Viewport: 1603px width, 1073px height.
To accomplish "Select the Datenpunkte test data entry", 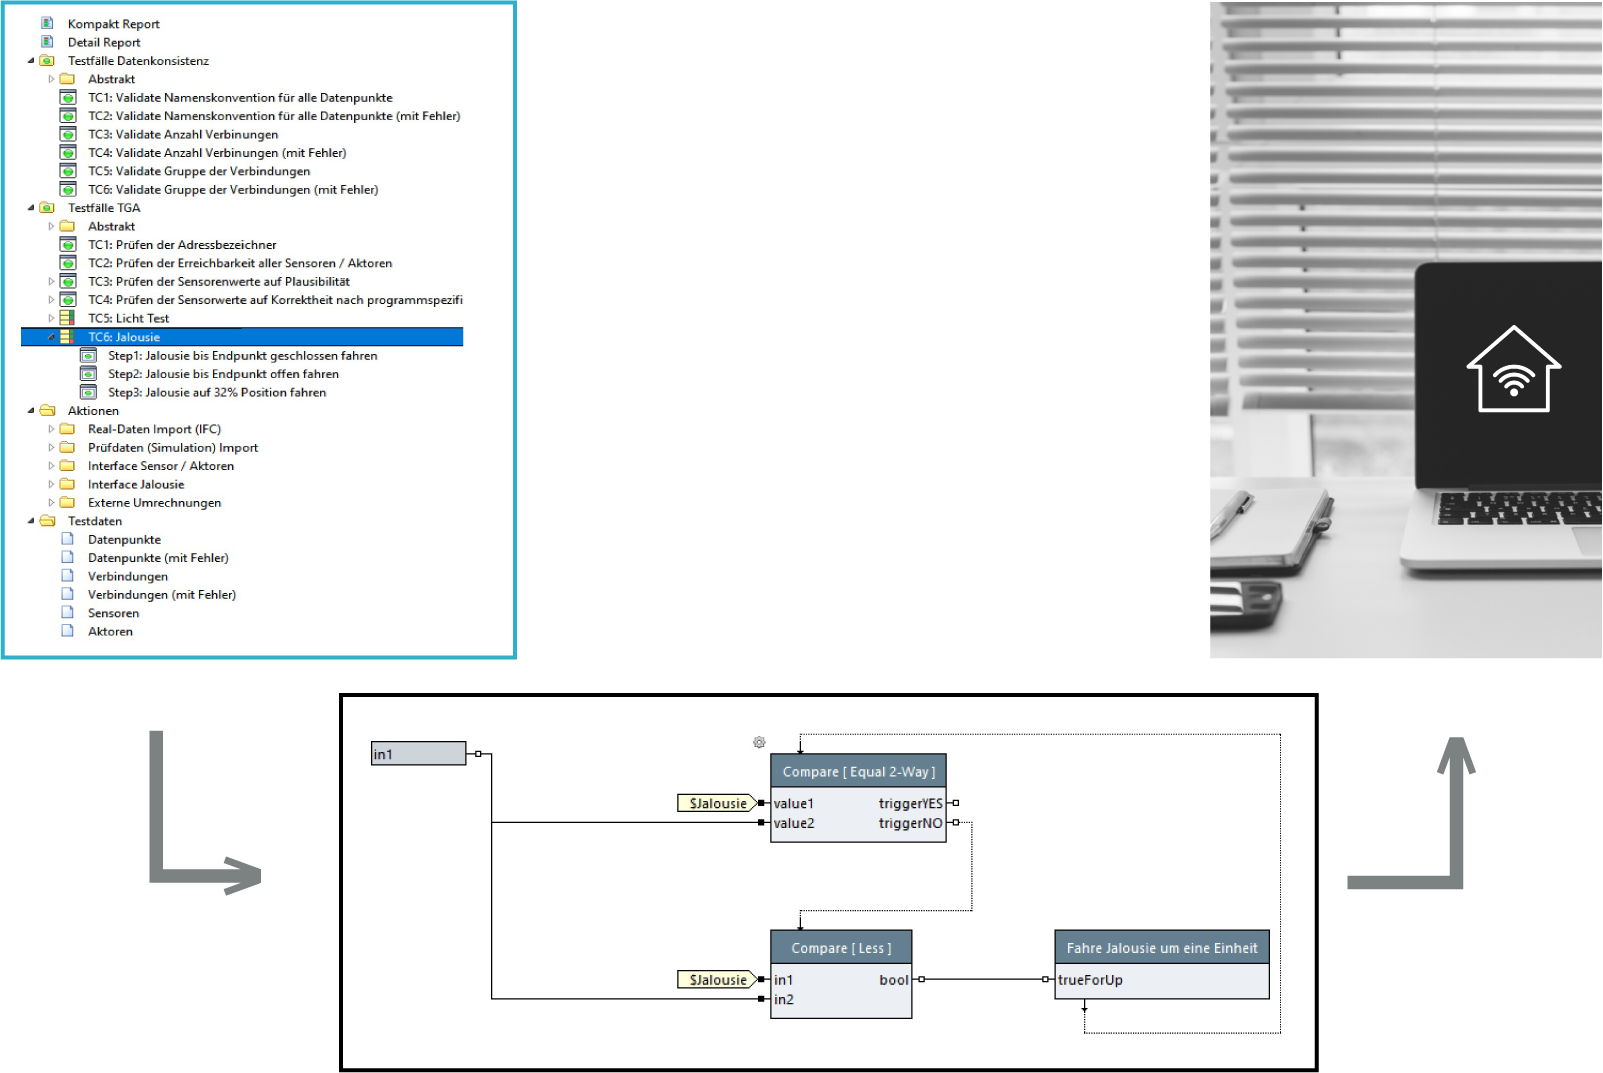I will (x=124, y=539).
